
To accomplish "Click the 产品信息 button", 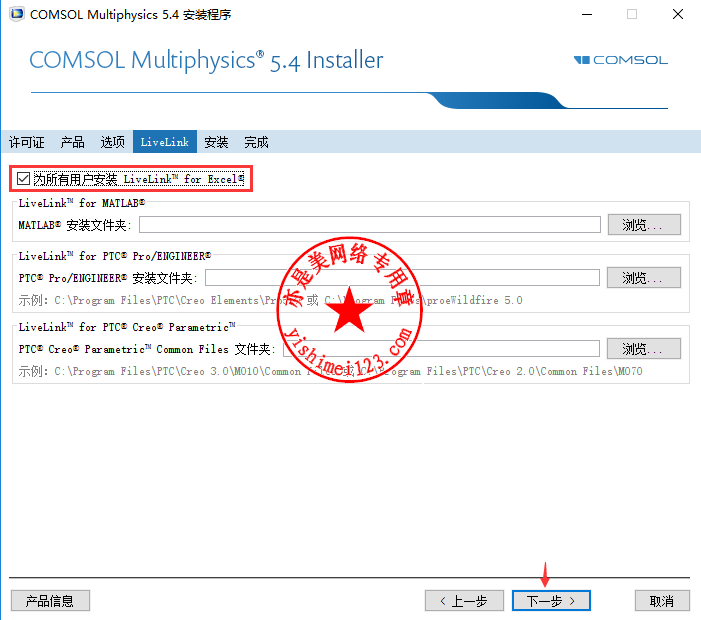I will (x=50, y=601).
